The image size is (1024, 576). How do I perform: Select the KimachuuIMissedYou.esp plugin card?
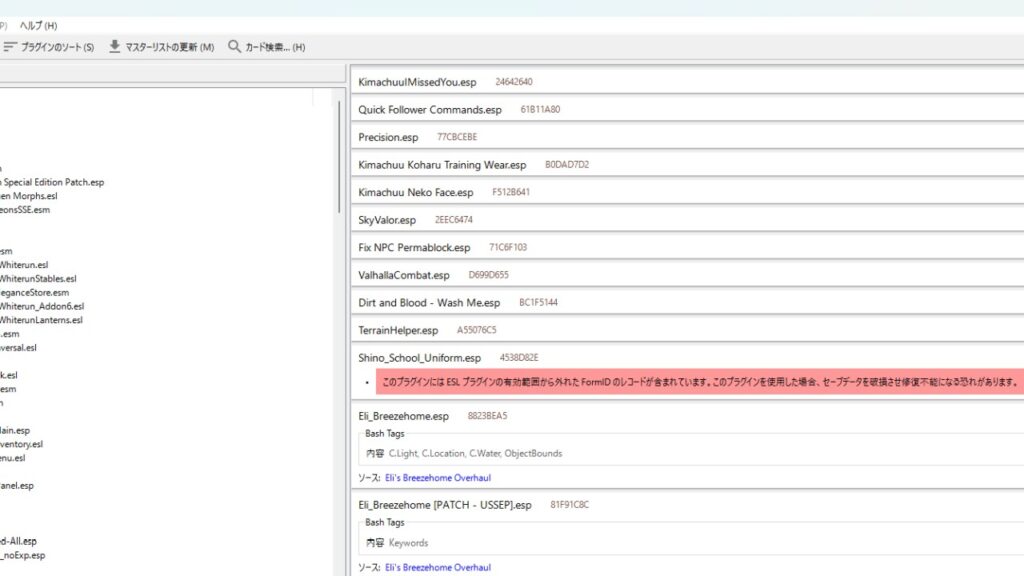[x=410, y=82]
